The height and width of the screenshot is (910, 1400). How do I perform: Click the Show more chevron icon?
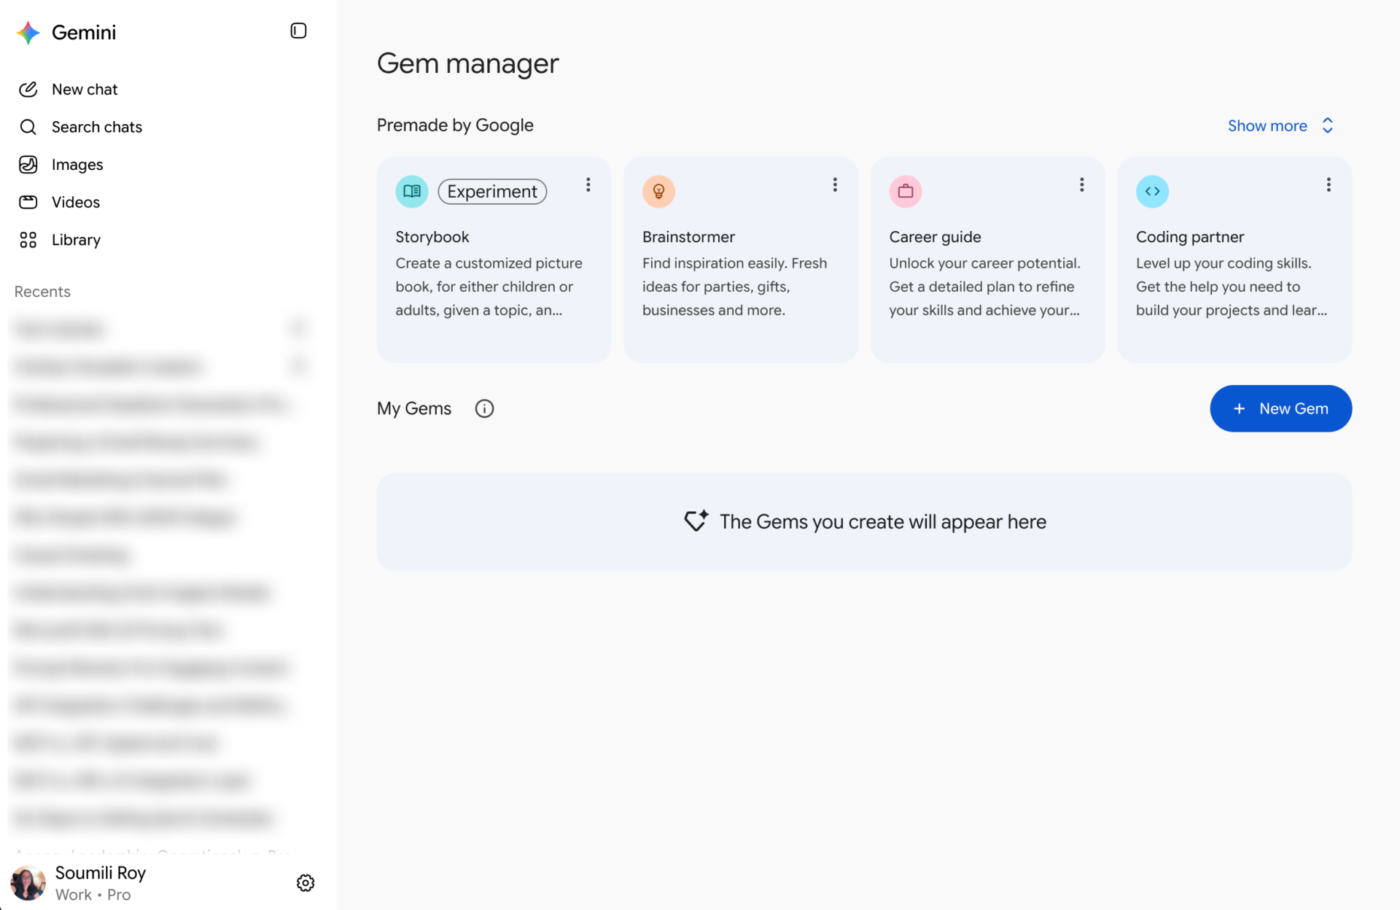click(x=1328, y=125)
